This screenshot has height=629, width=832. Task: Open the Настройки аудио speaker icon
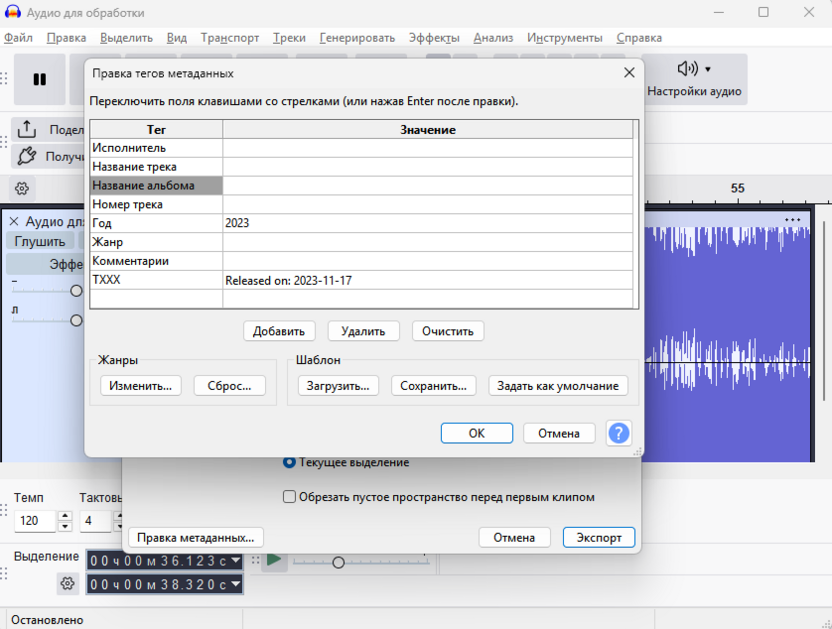point(686,68)
